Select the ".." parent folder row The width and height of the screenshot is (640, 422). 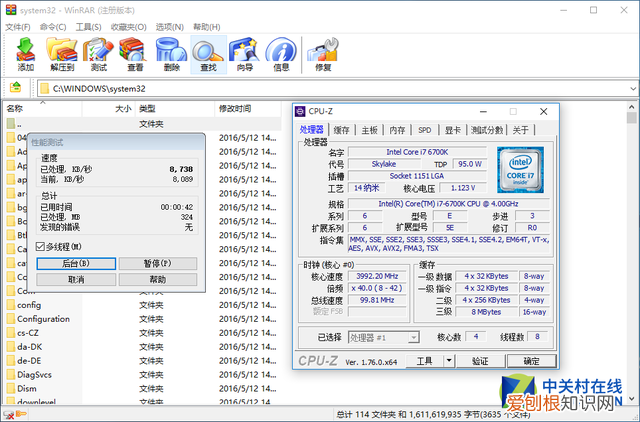click(x=142, y=124)
